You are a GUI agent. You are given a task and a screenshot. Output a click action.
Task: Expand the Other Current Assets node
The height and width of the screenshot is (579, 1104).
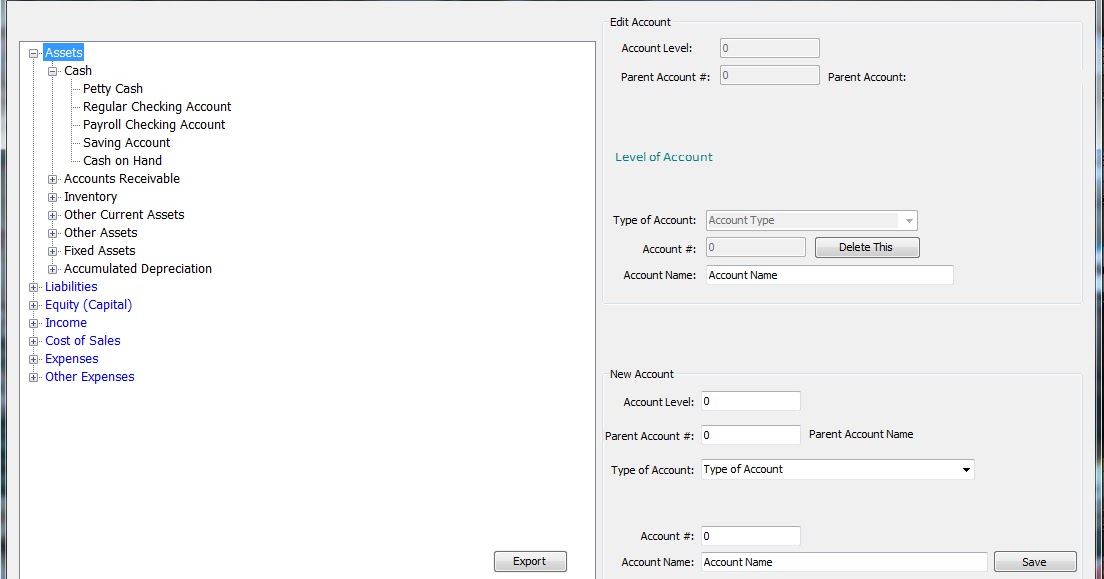click(52, 215)
